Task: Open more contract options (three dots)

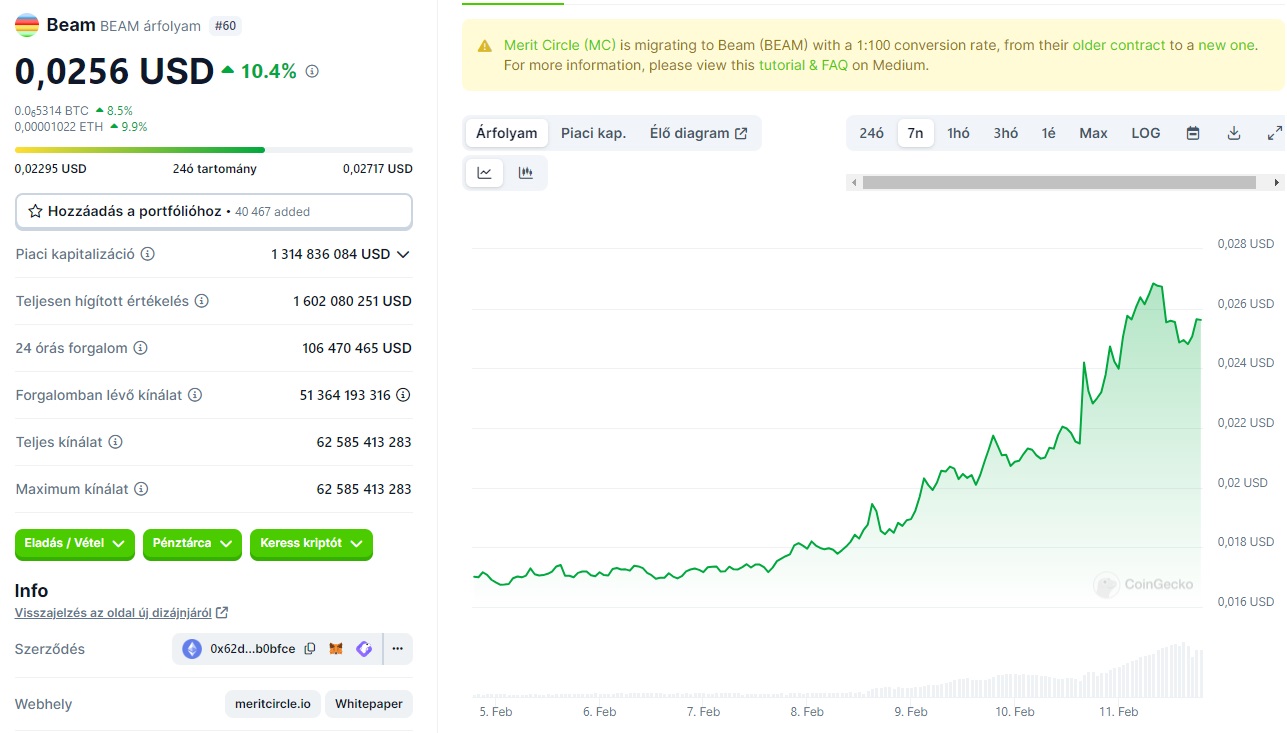Action: coord(397,649)
